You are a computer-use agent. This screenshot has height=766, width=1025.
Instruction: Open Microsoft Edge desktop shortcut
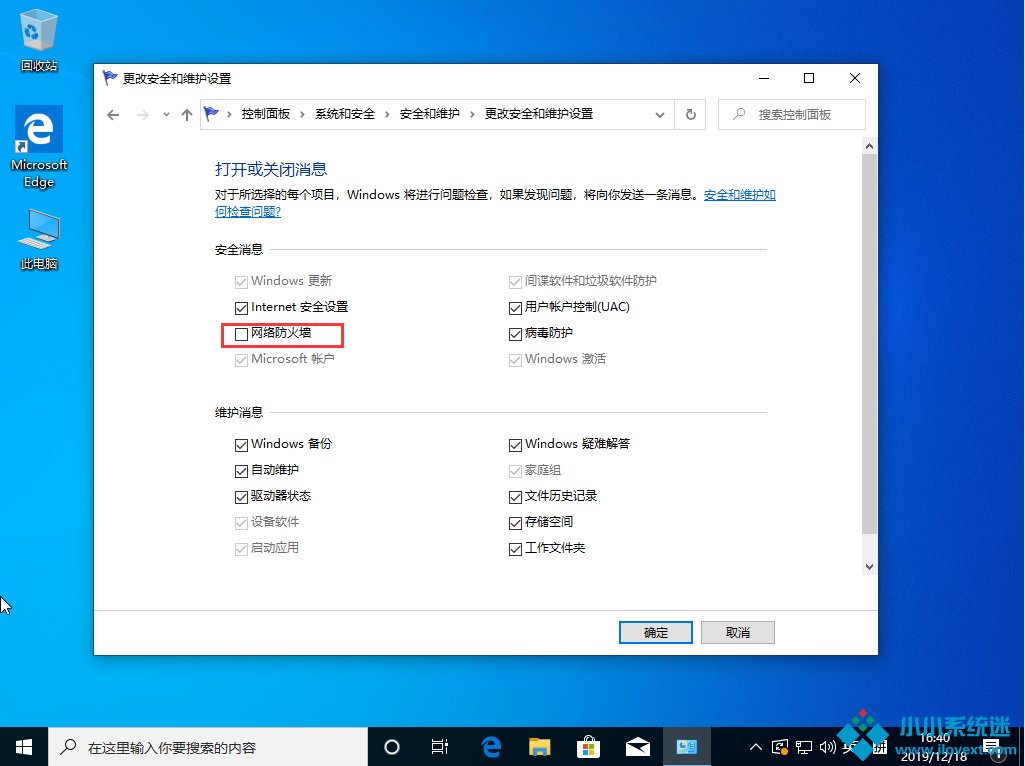[39, 147]
